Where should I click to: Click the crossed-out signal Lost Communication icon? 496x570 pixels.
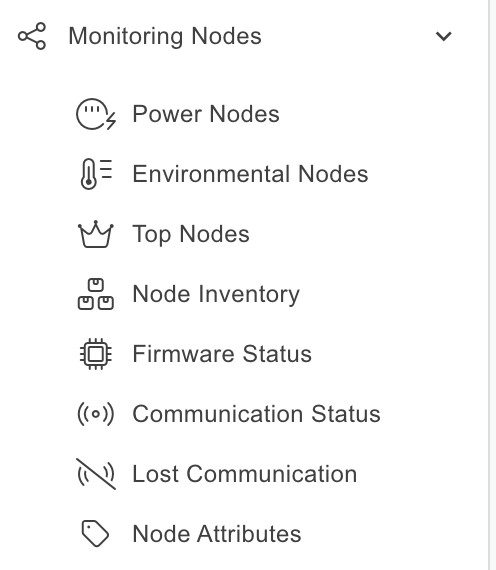pos(96,474)
